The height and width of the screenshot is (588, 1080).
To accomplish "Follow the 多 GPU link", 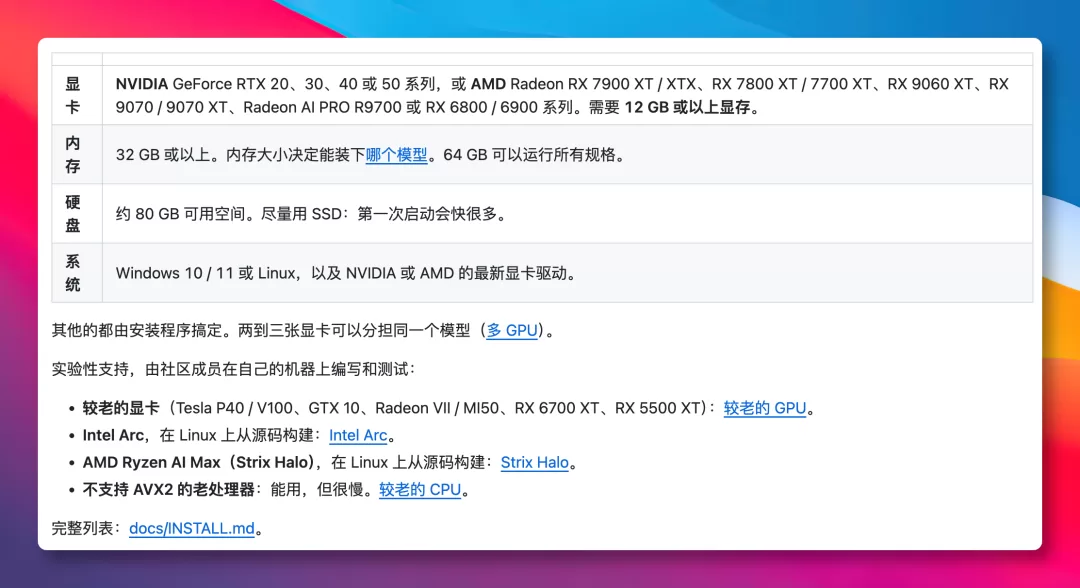I will pos(512,330).
